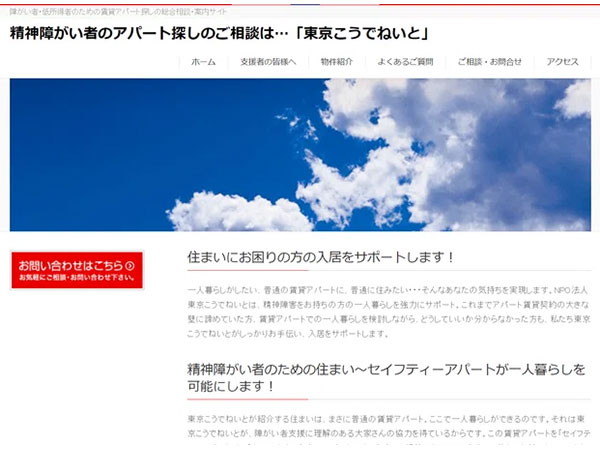Image resolution: width=600 pixels, height=450 pixels.
Task: Click the ホーム navigation item
Action: [x=203, y=61]
